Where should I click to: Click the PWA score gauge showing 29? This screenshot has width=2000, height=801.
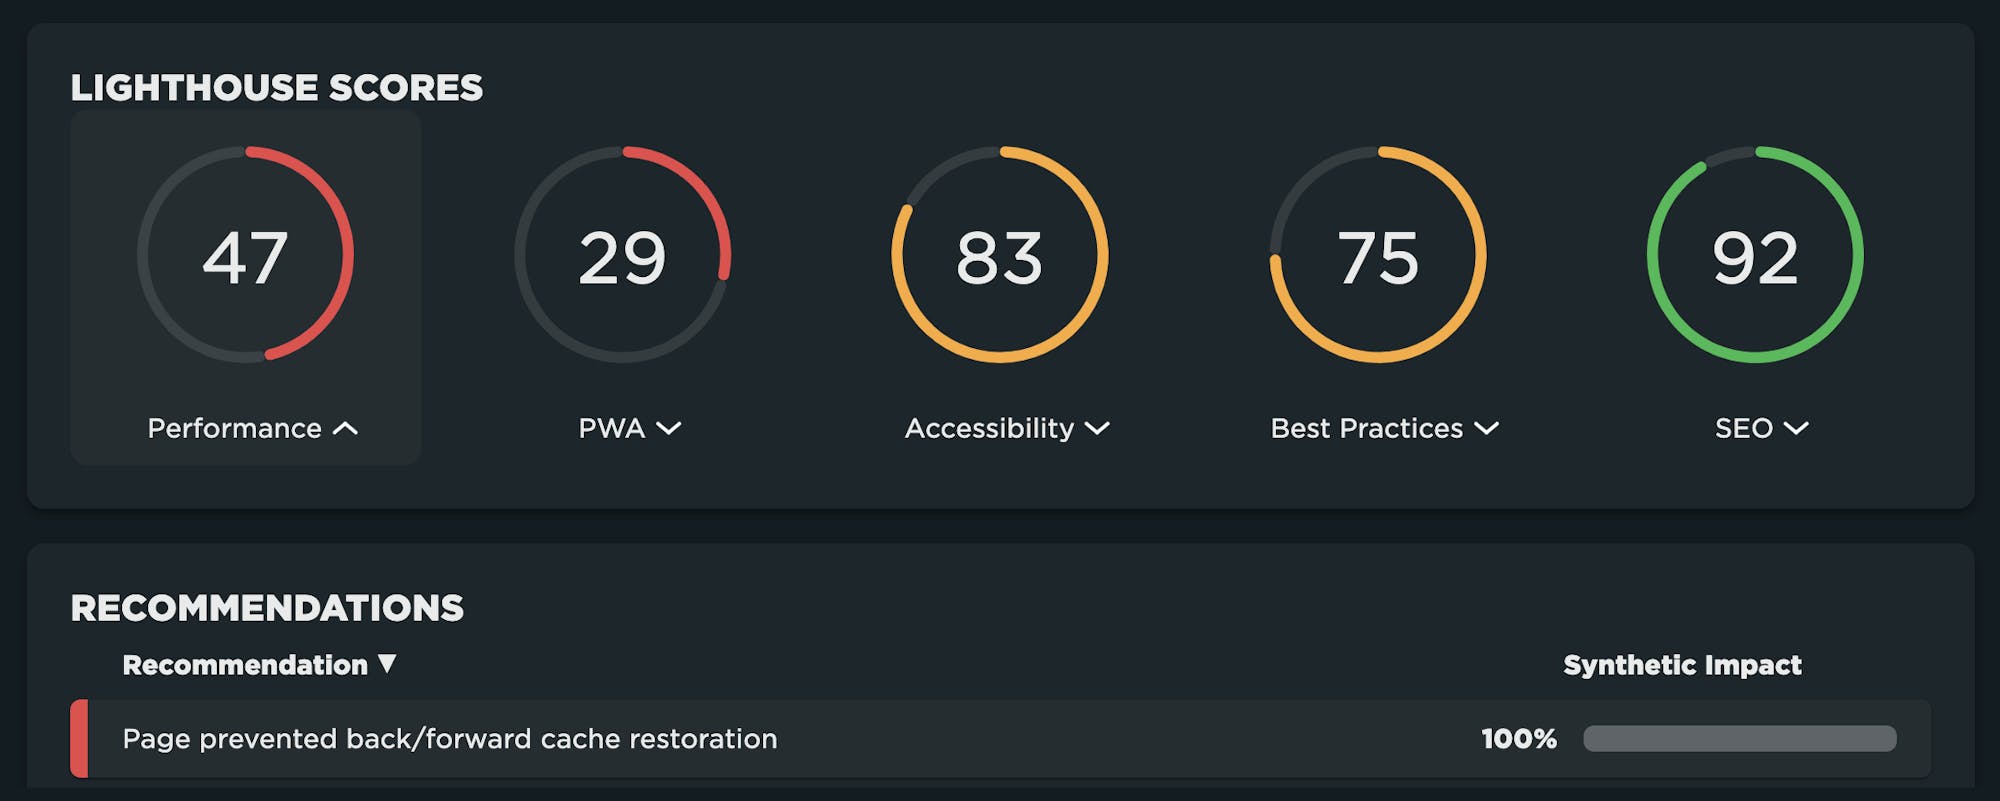point(622,255)
